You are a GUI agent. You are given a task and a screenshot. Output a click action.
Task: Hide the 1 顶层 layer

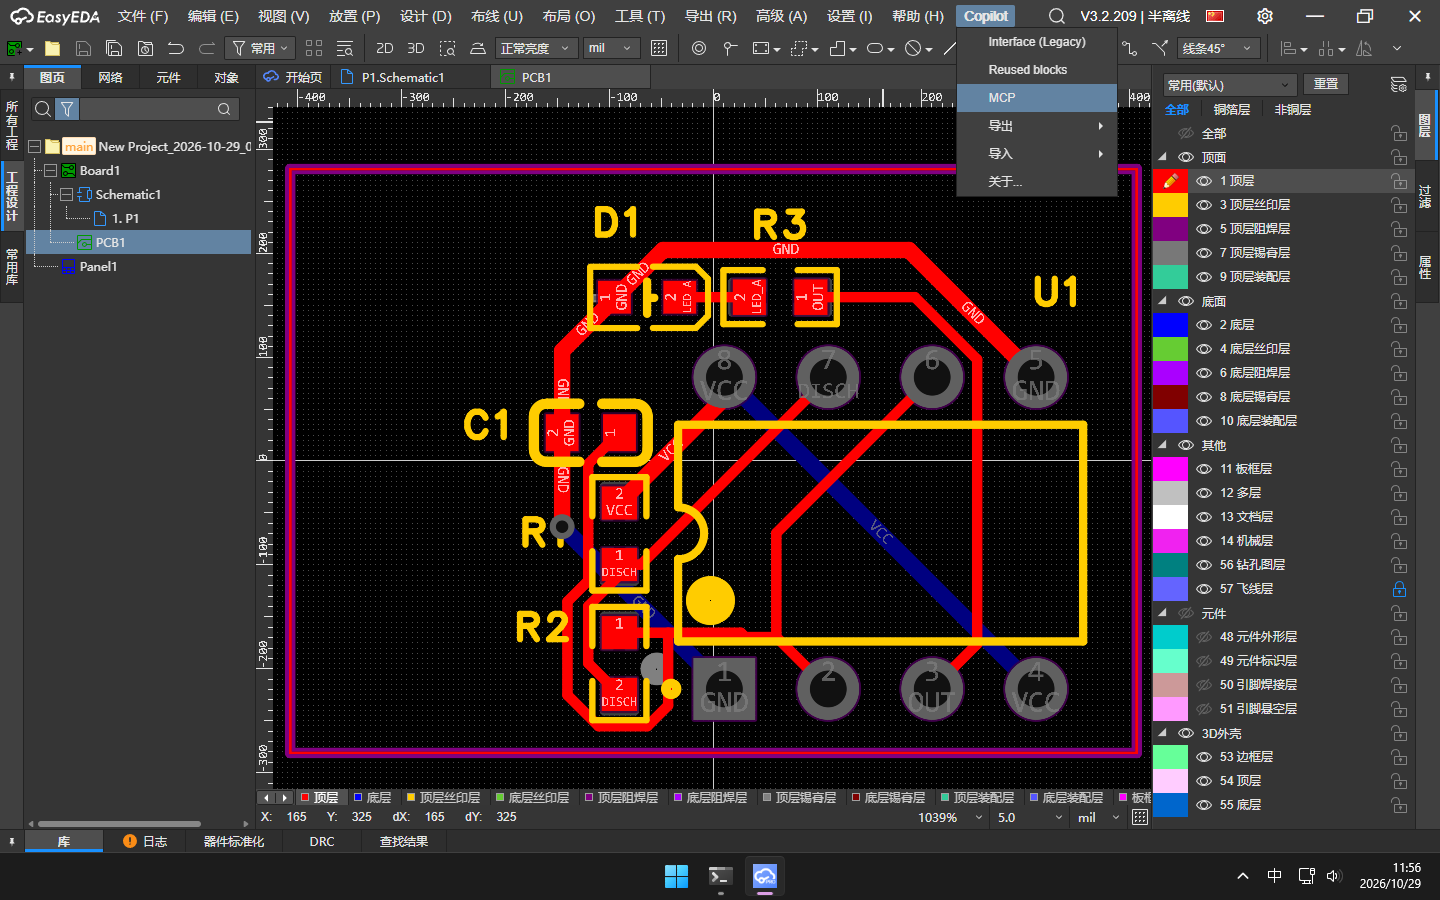pos(1204,181)
